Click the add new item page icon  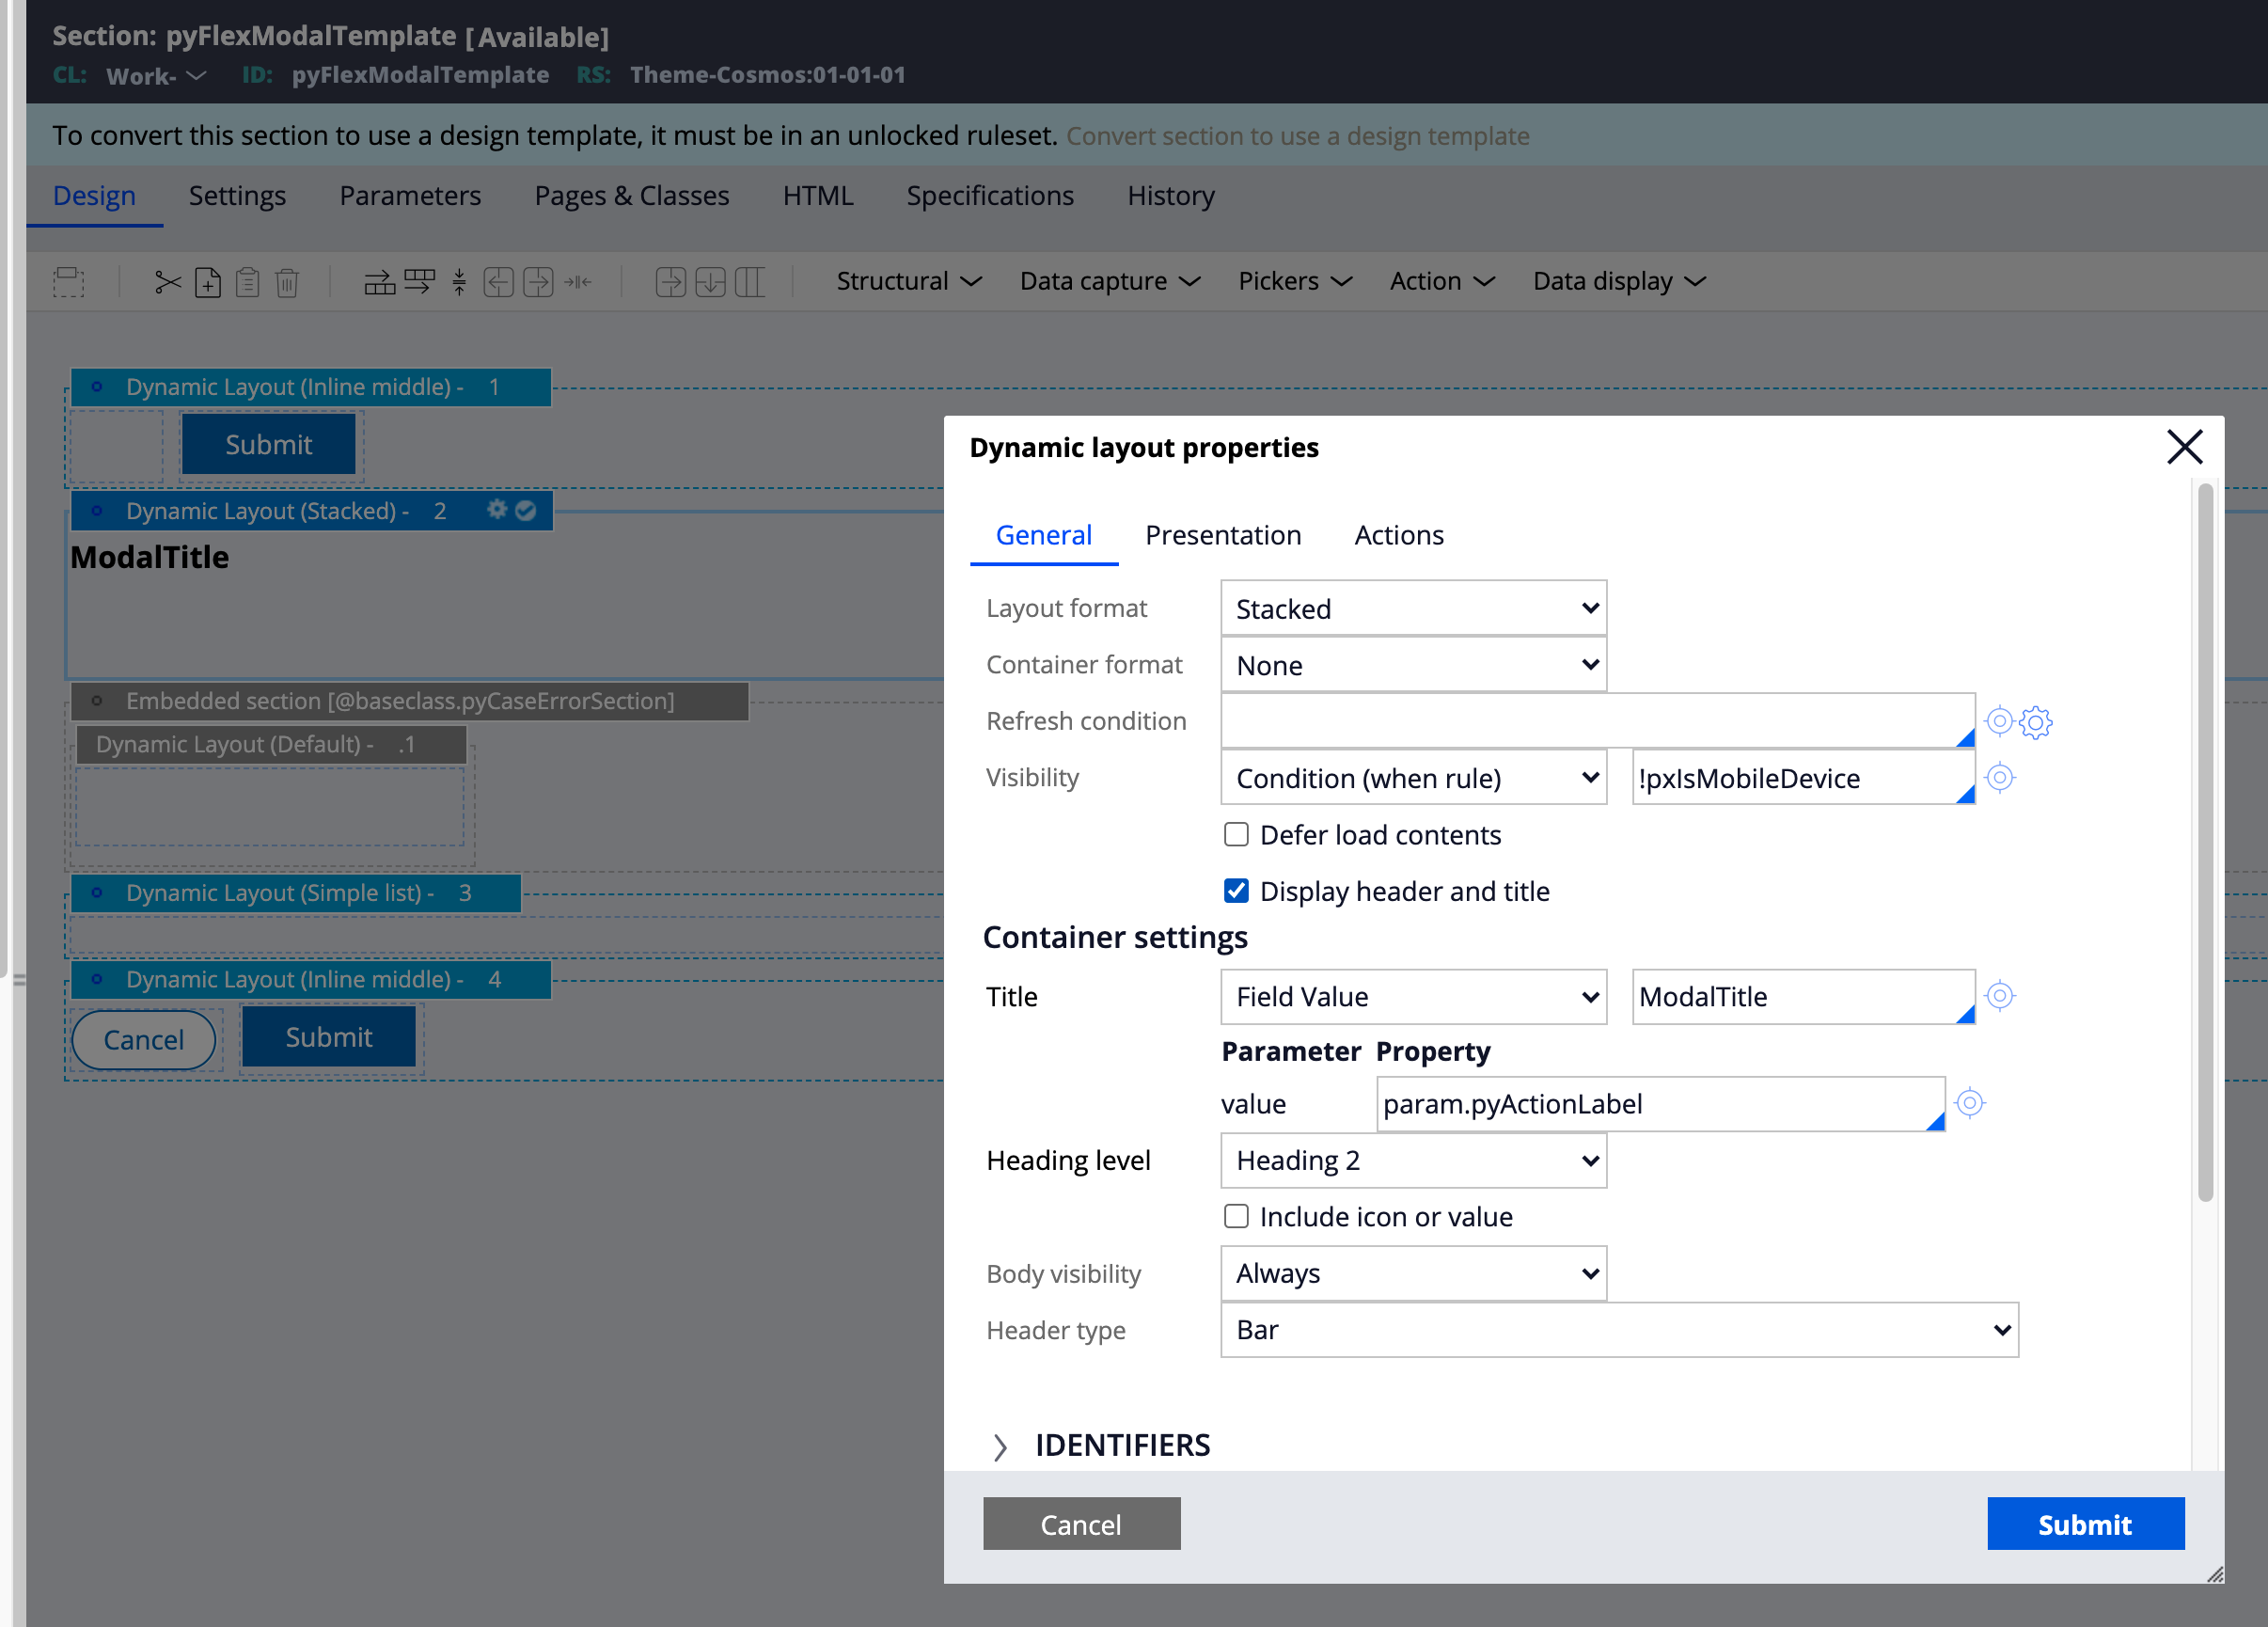click(208, 282)
